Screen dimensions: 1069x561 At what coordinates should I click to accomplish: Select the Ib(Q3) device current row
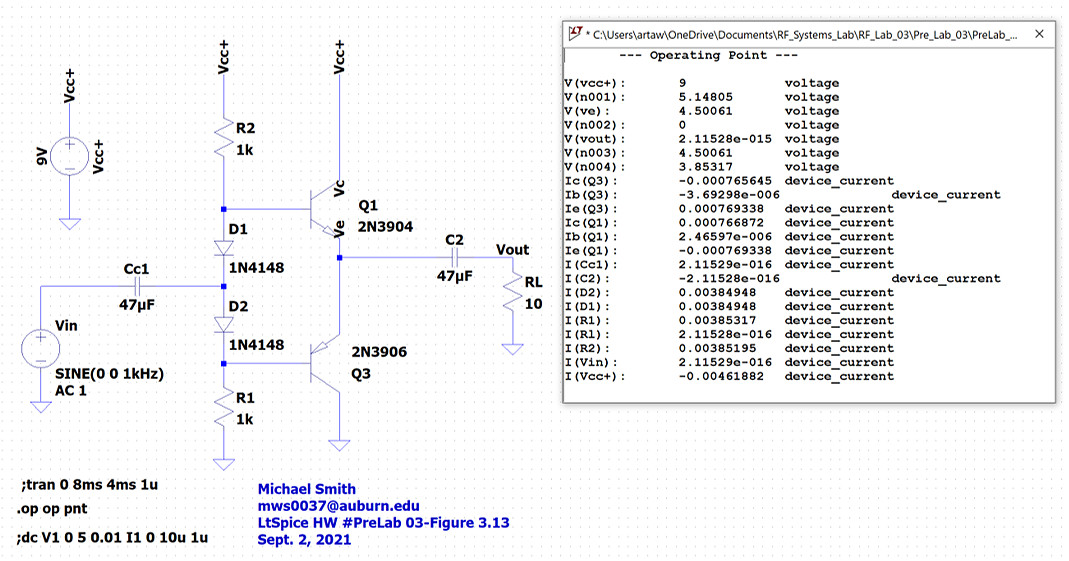point(783,195)
